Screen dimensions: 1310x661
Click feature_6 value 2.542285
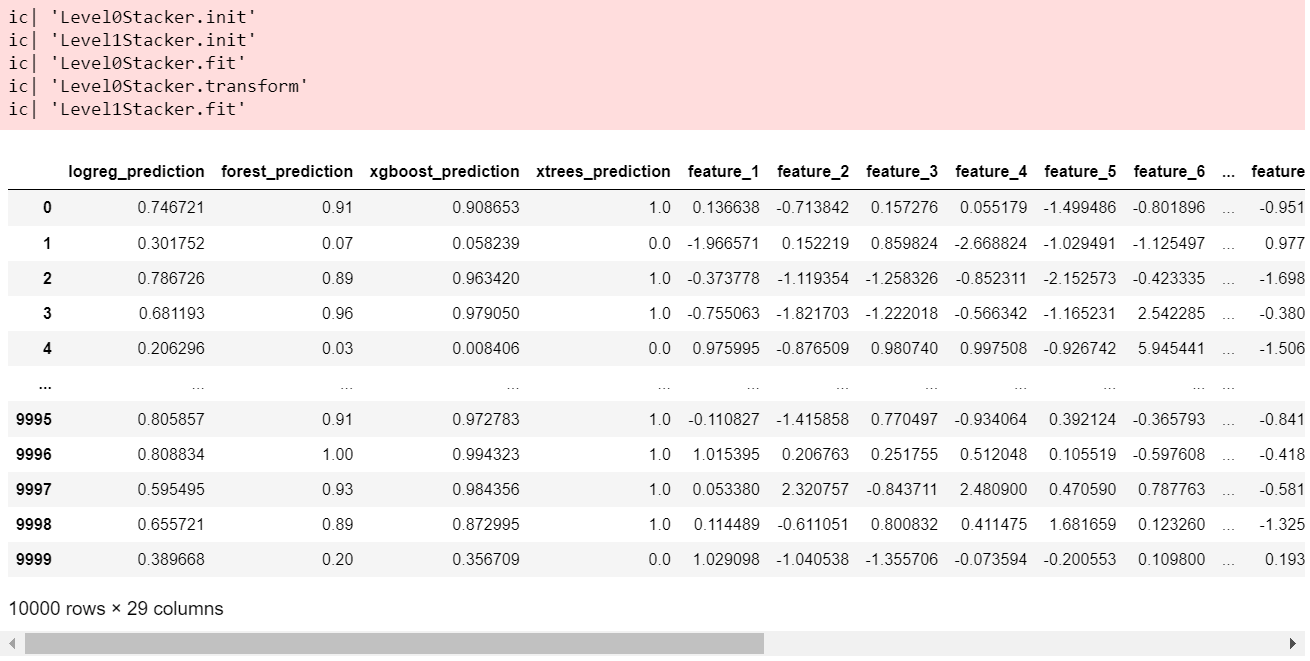tap(1171, 313)
